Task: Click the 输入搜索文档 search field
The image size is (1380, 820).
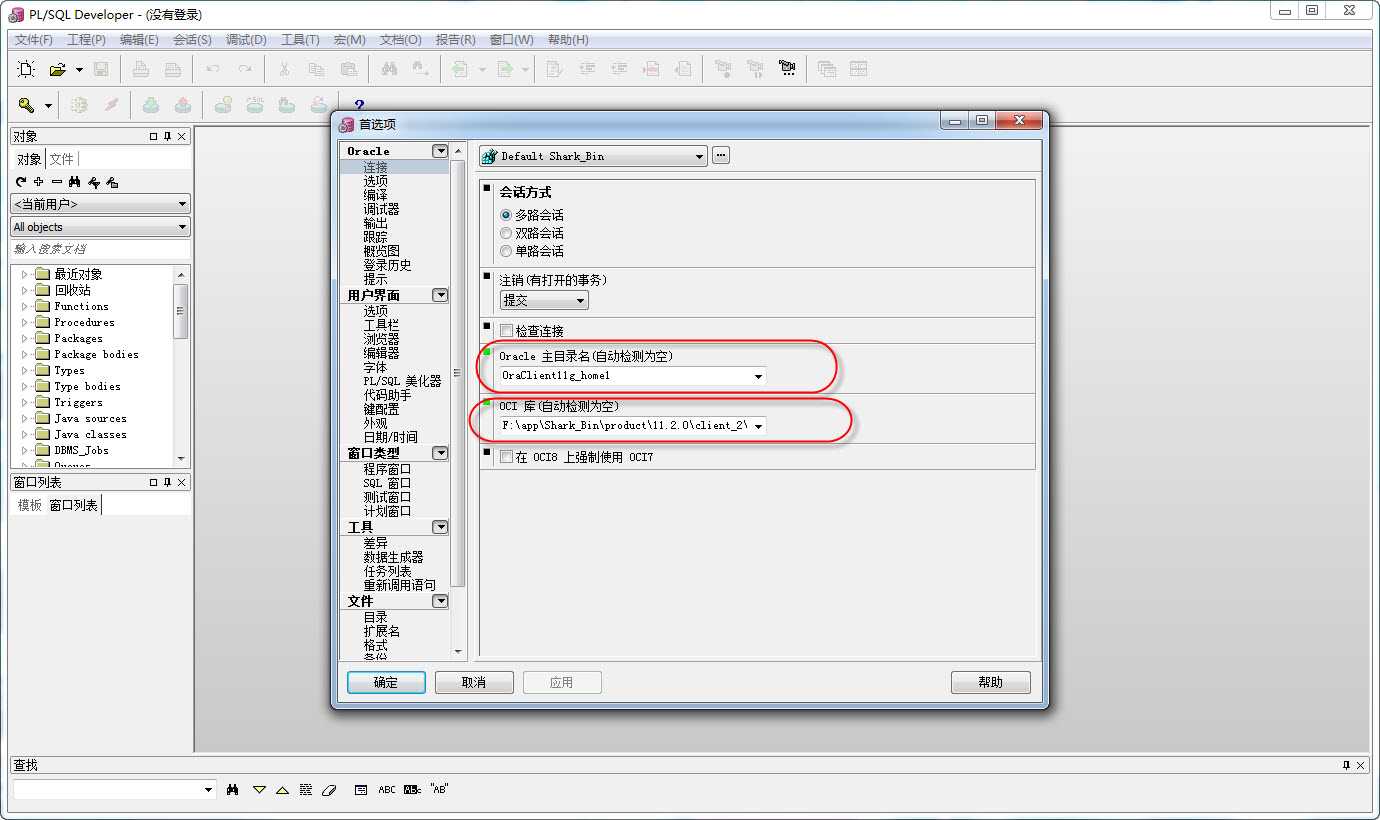Action: [x=100, y=249]
